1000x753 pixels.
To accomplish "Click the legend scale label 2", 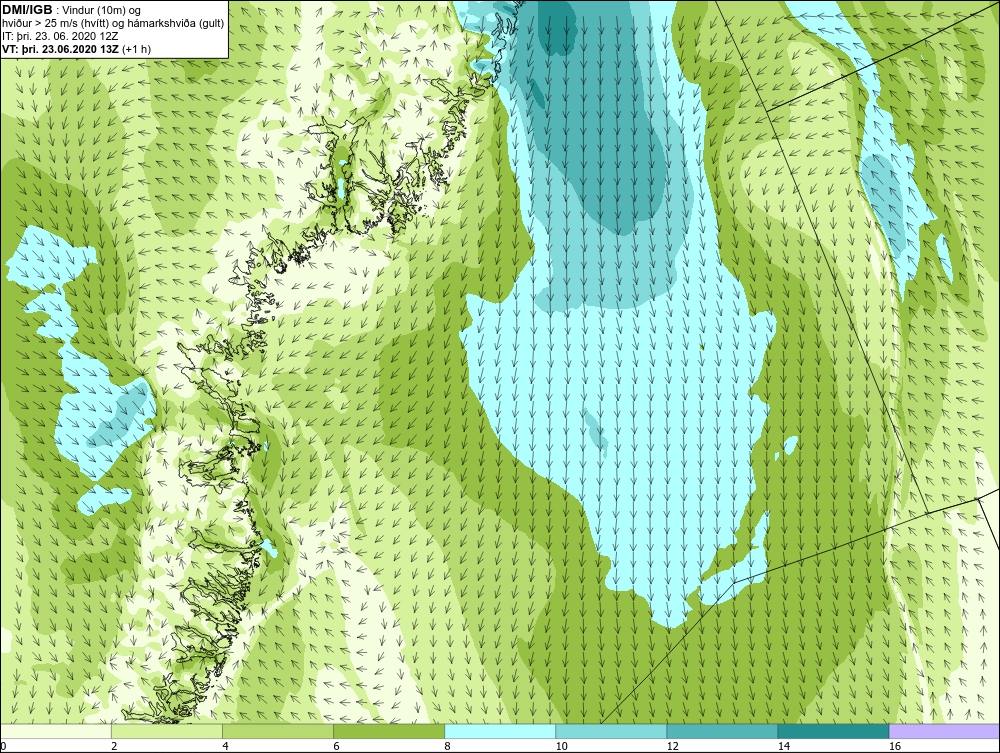I will click(x=114, y=746).
